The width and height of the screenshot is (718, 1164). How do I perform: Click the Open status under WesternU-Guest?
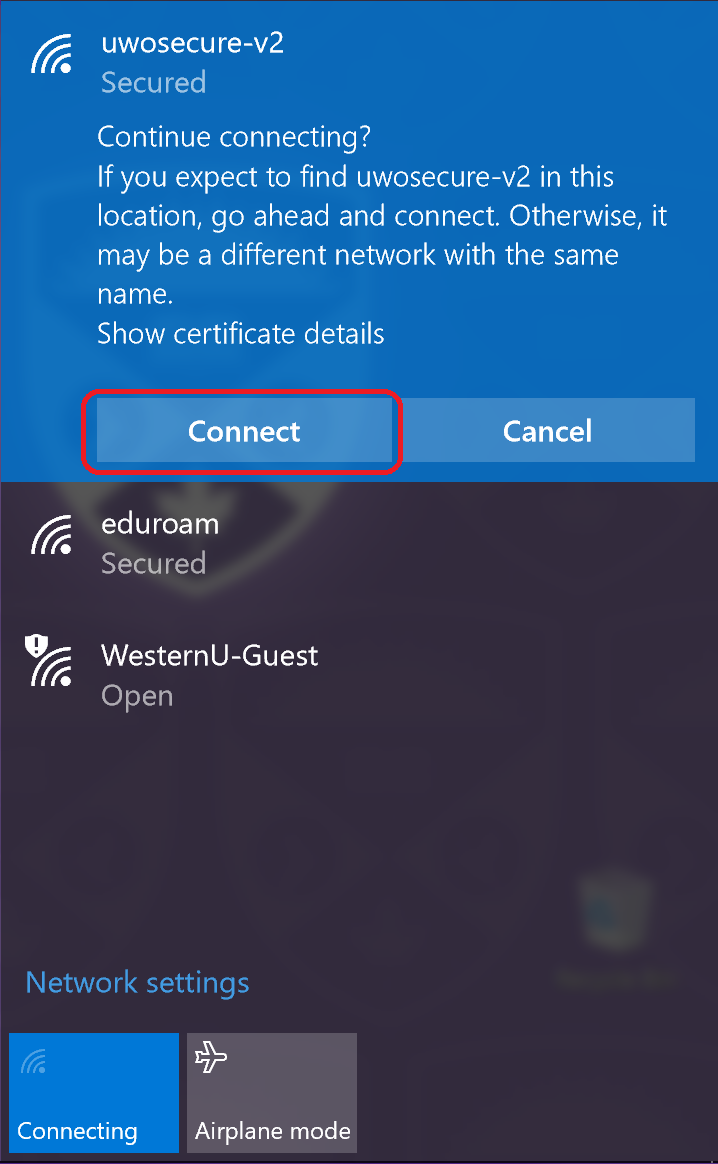[x=137, y=696]
